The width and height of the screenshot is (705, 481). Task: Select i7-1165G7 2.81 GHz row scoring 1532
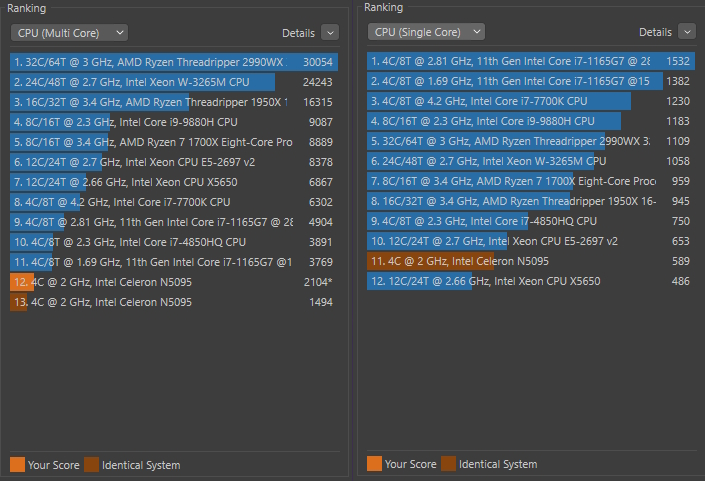(531, 61)
